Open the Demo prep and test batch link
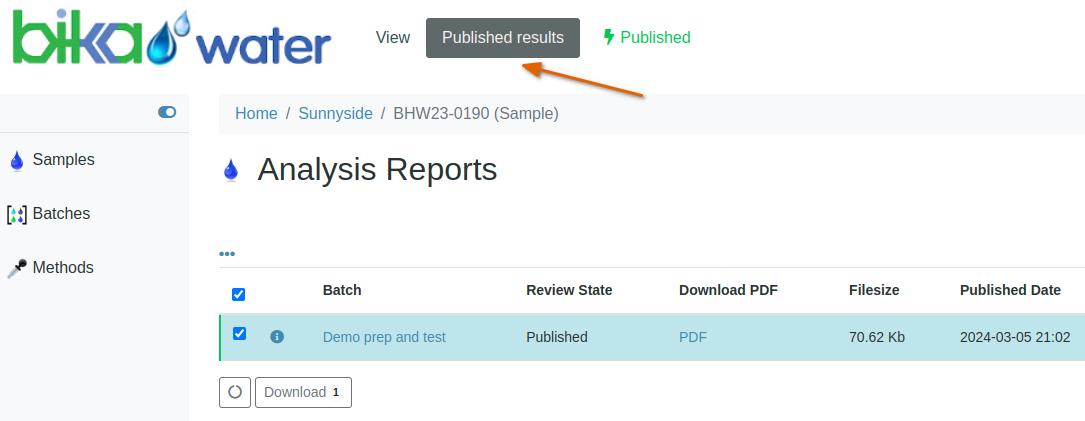Image resolution: width=1085 pixels, height=421 pixels. tap(384, 337)
